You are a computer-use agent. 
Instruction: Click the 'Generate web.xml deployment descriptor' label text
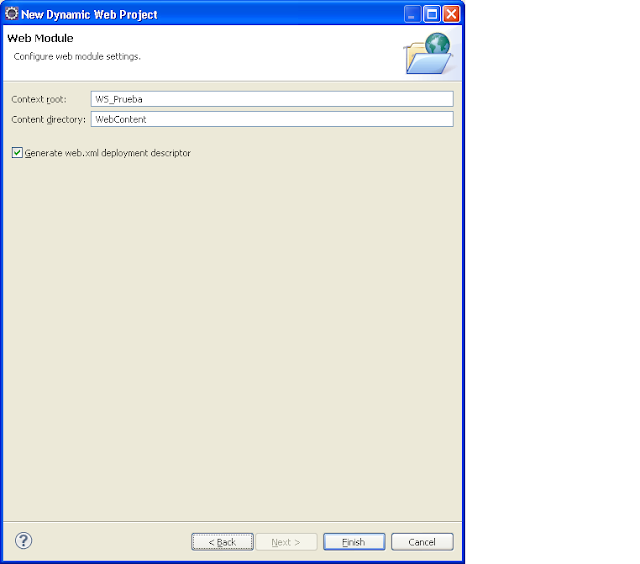coord(107,153)
